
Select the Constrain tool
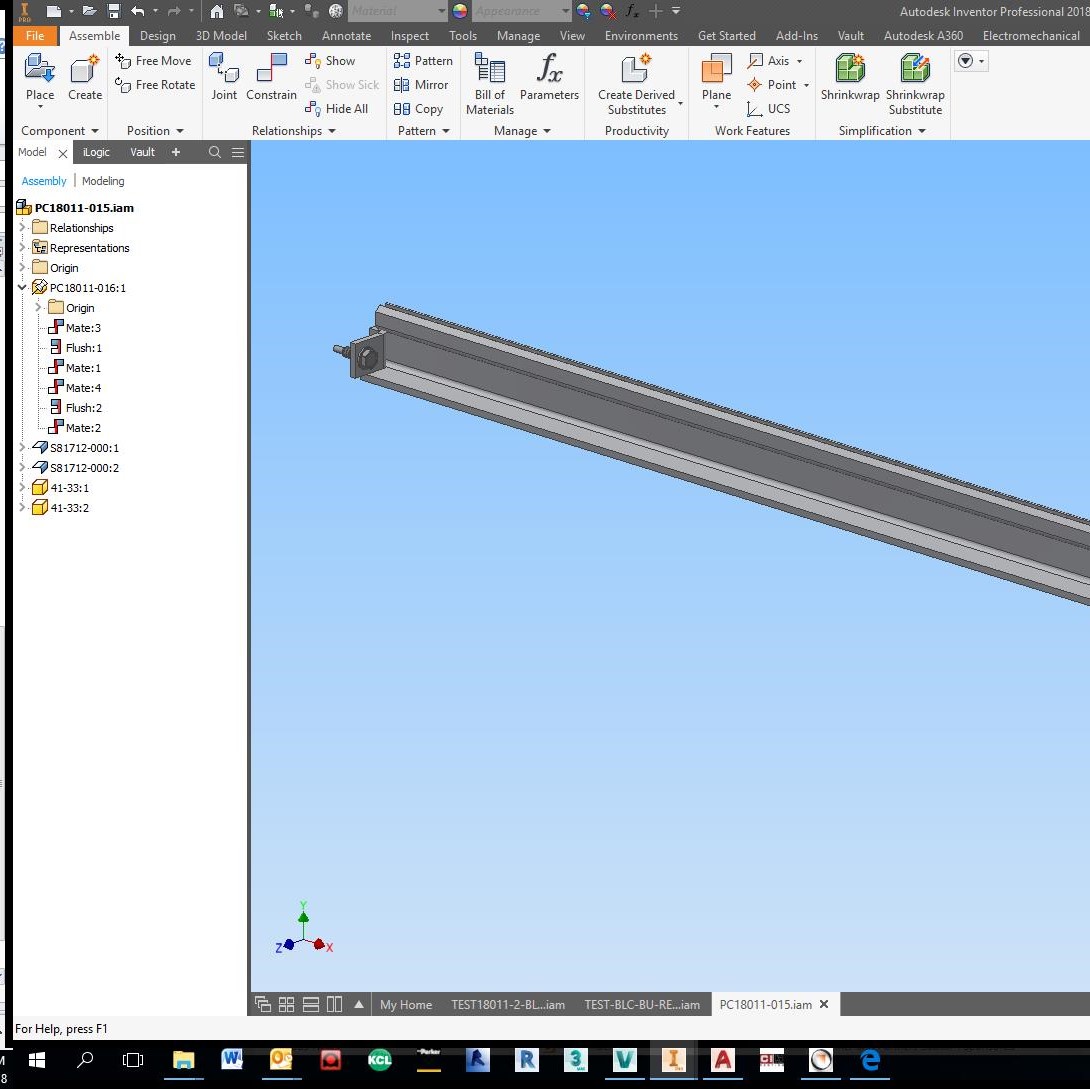271,77
